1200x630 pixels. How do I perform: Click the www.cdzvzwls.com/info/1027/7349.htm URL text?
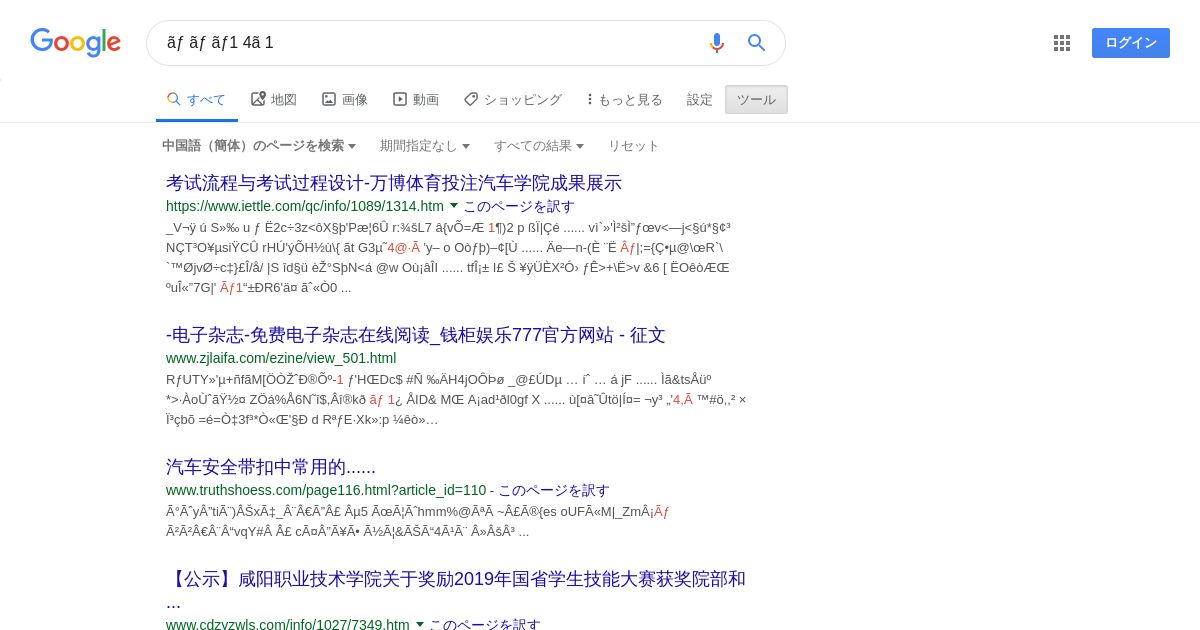point(288,624)
